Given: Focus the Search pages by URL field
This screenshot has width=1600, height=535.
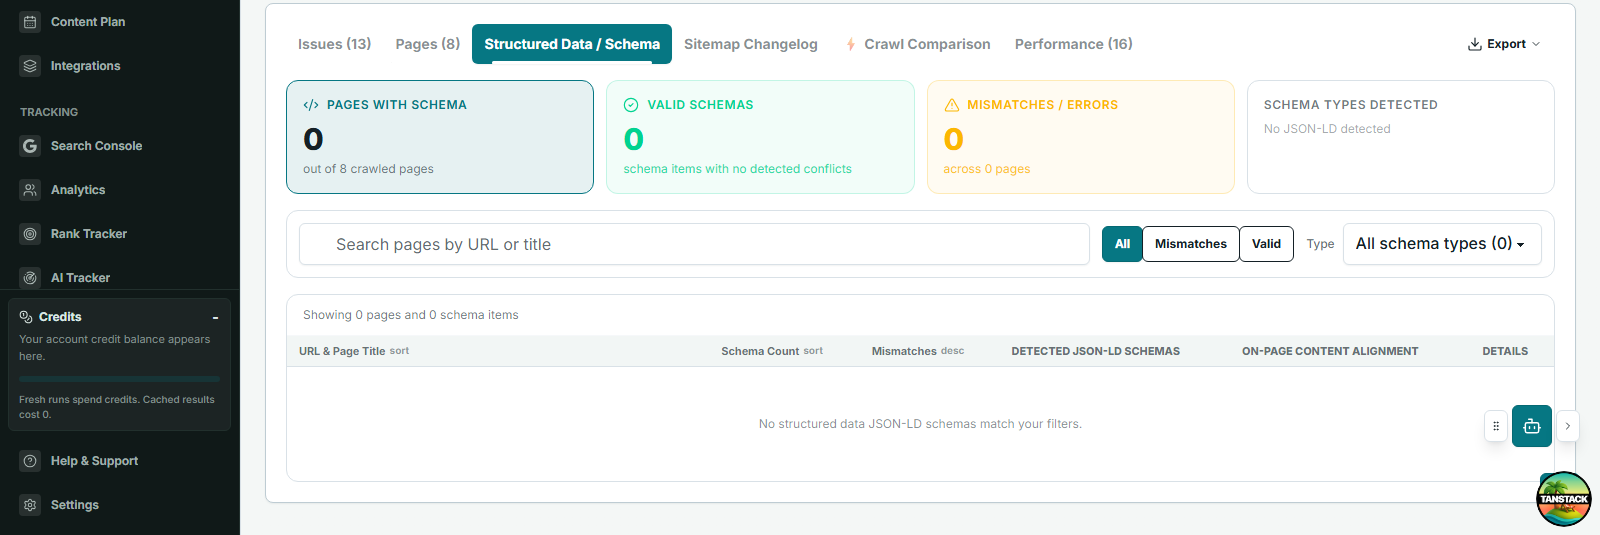Looking at the screenshot, I should [x=694, y=244].
